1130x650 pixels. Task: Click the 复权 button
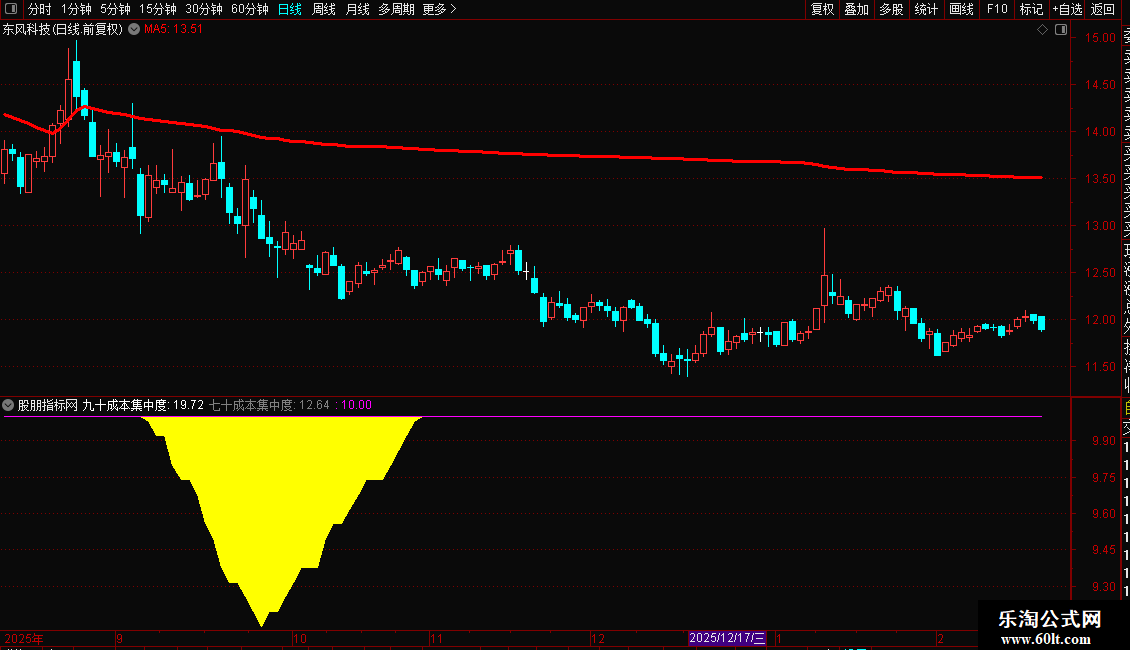(822, 9)
